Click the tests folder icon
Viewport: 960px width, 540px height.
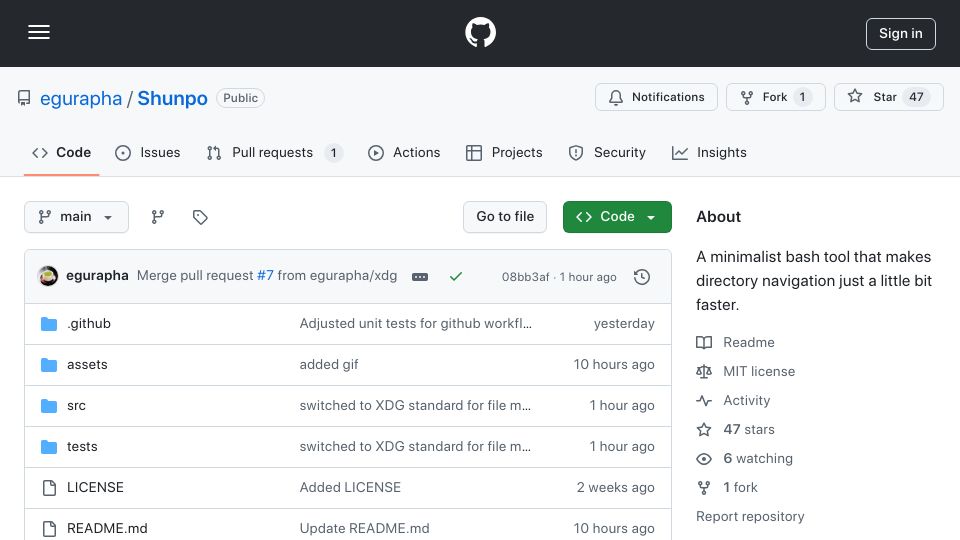pos(49,447)
